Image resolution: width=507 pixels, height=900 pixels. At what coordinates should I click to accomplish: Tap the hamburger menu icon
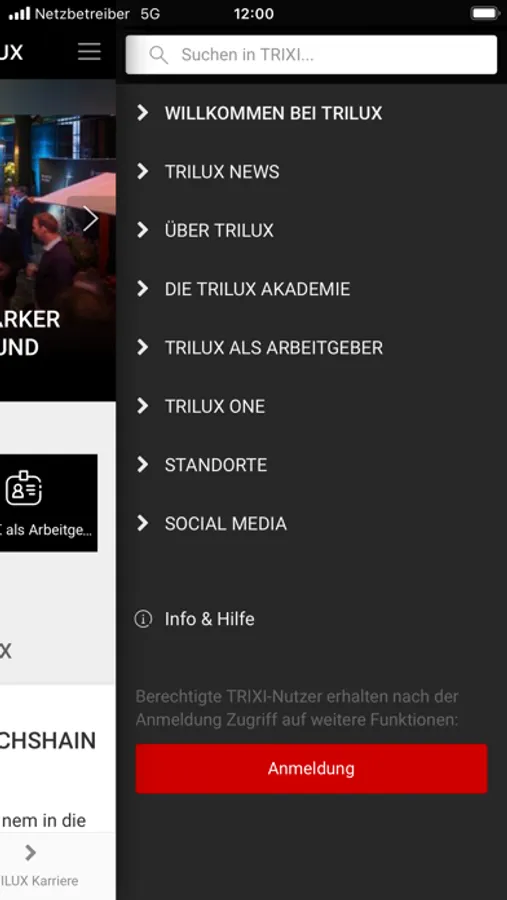pos(90,52)
